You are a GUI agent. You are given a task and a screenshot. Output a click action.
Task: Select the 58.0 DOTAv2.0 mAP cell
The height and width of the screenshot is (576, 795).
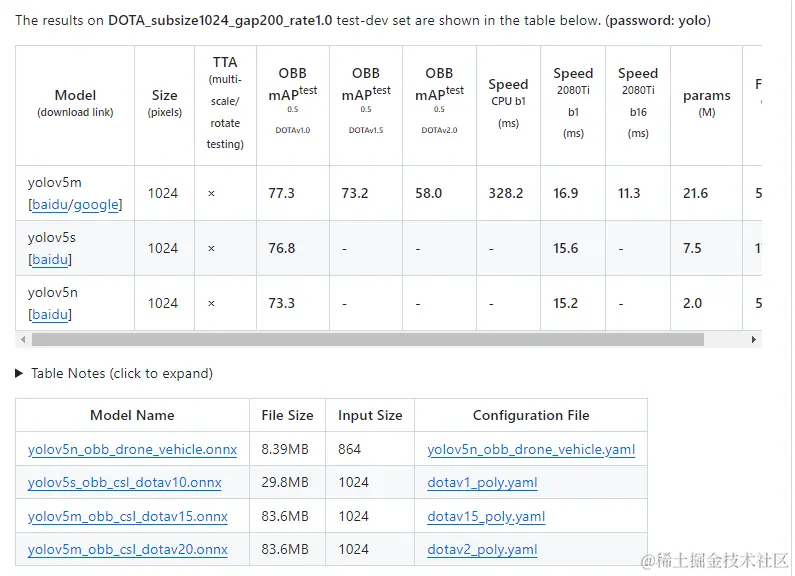click(428, 193)
